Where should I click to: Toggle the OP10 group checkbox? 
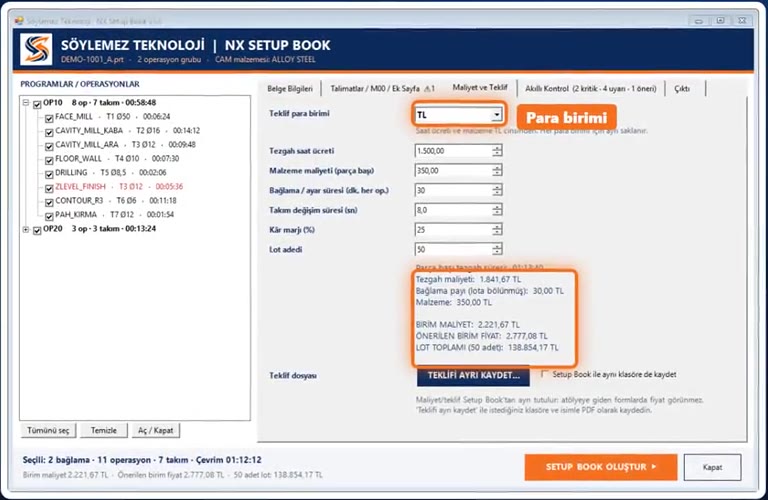pos(37,104)
